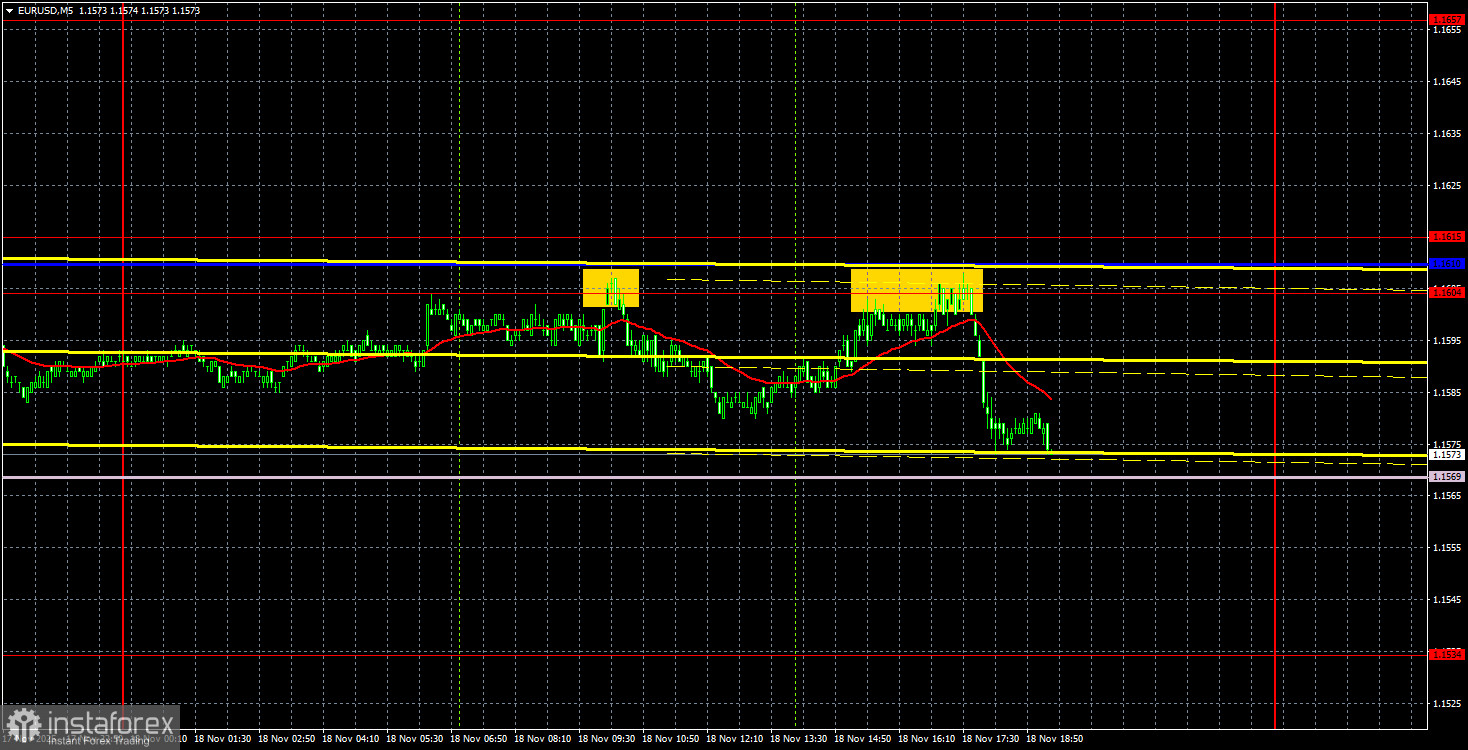
Task: Select the white dashed horizontal line
Action: [1150, 371]
